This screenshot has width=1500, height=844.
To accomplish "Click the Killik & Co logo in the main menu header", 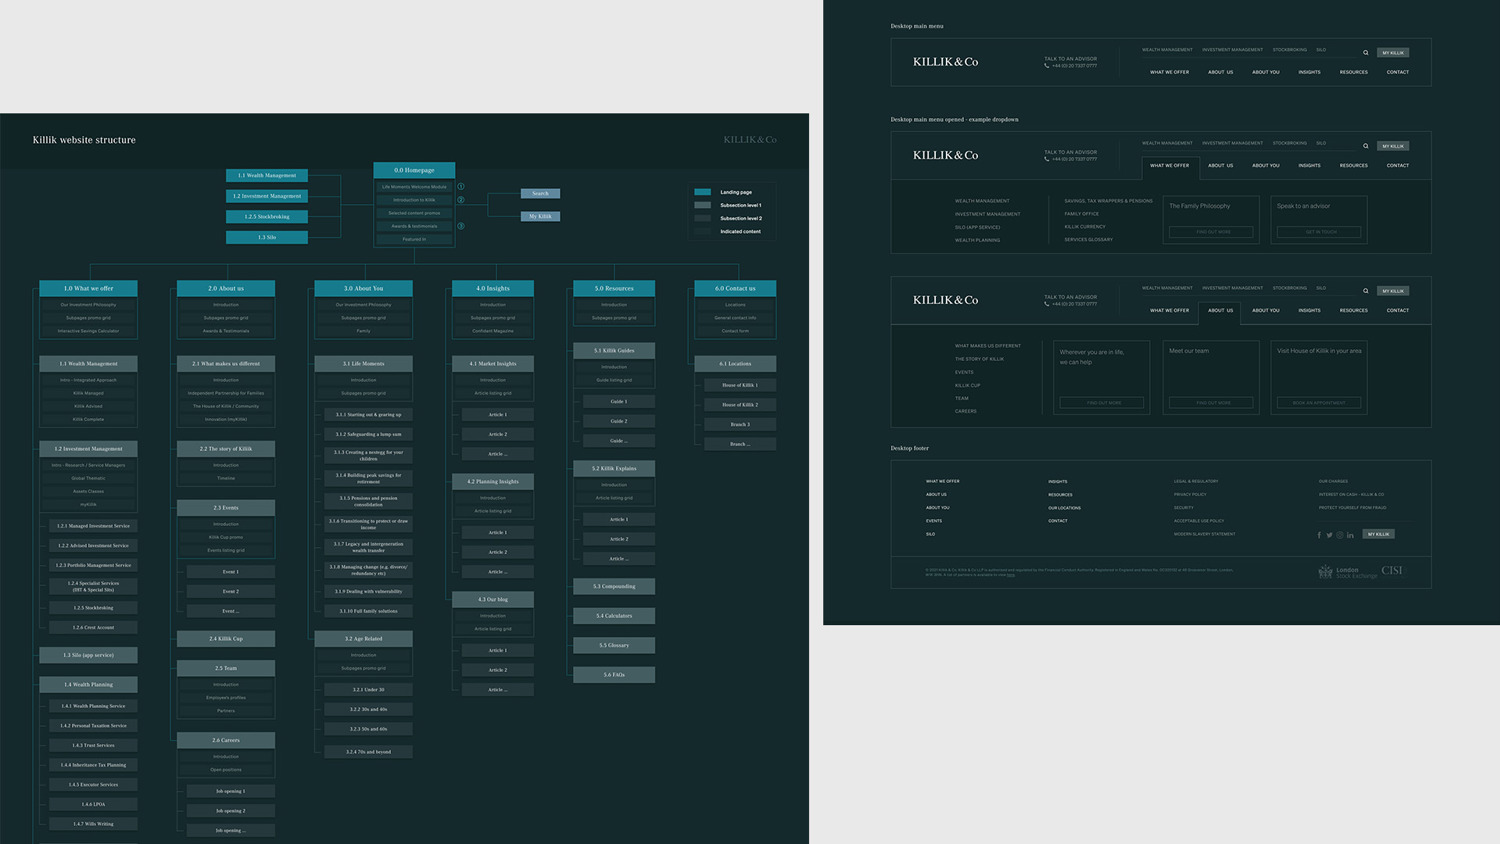I will tap(944, 61).
